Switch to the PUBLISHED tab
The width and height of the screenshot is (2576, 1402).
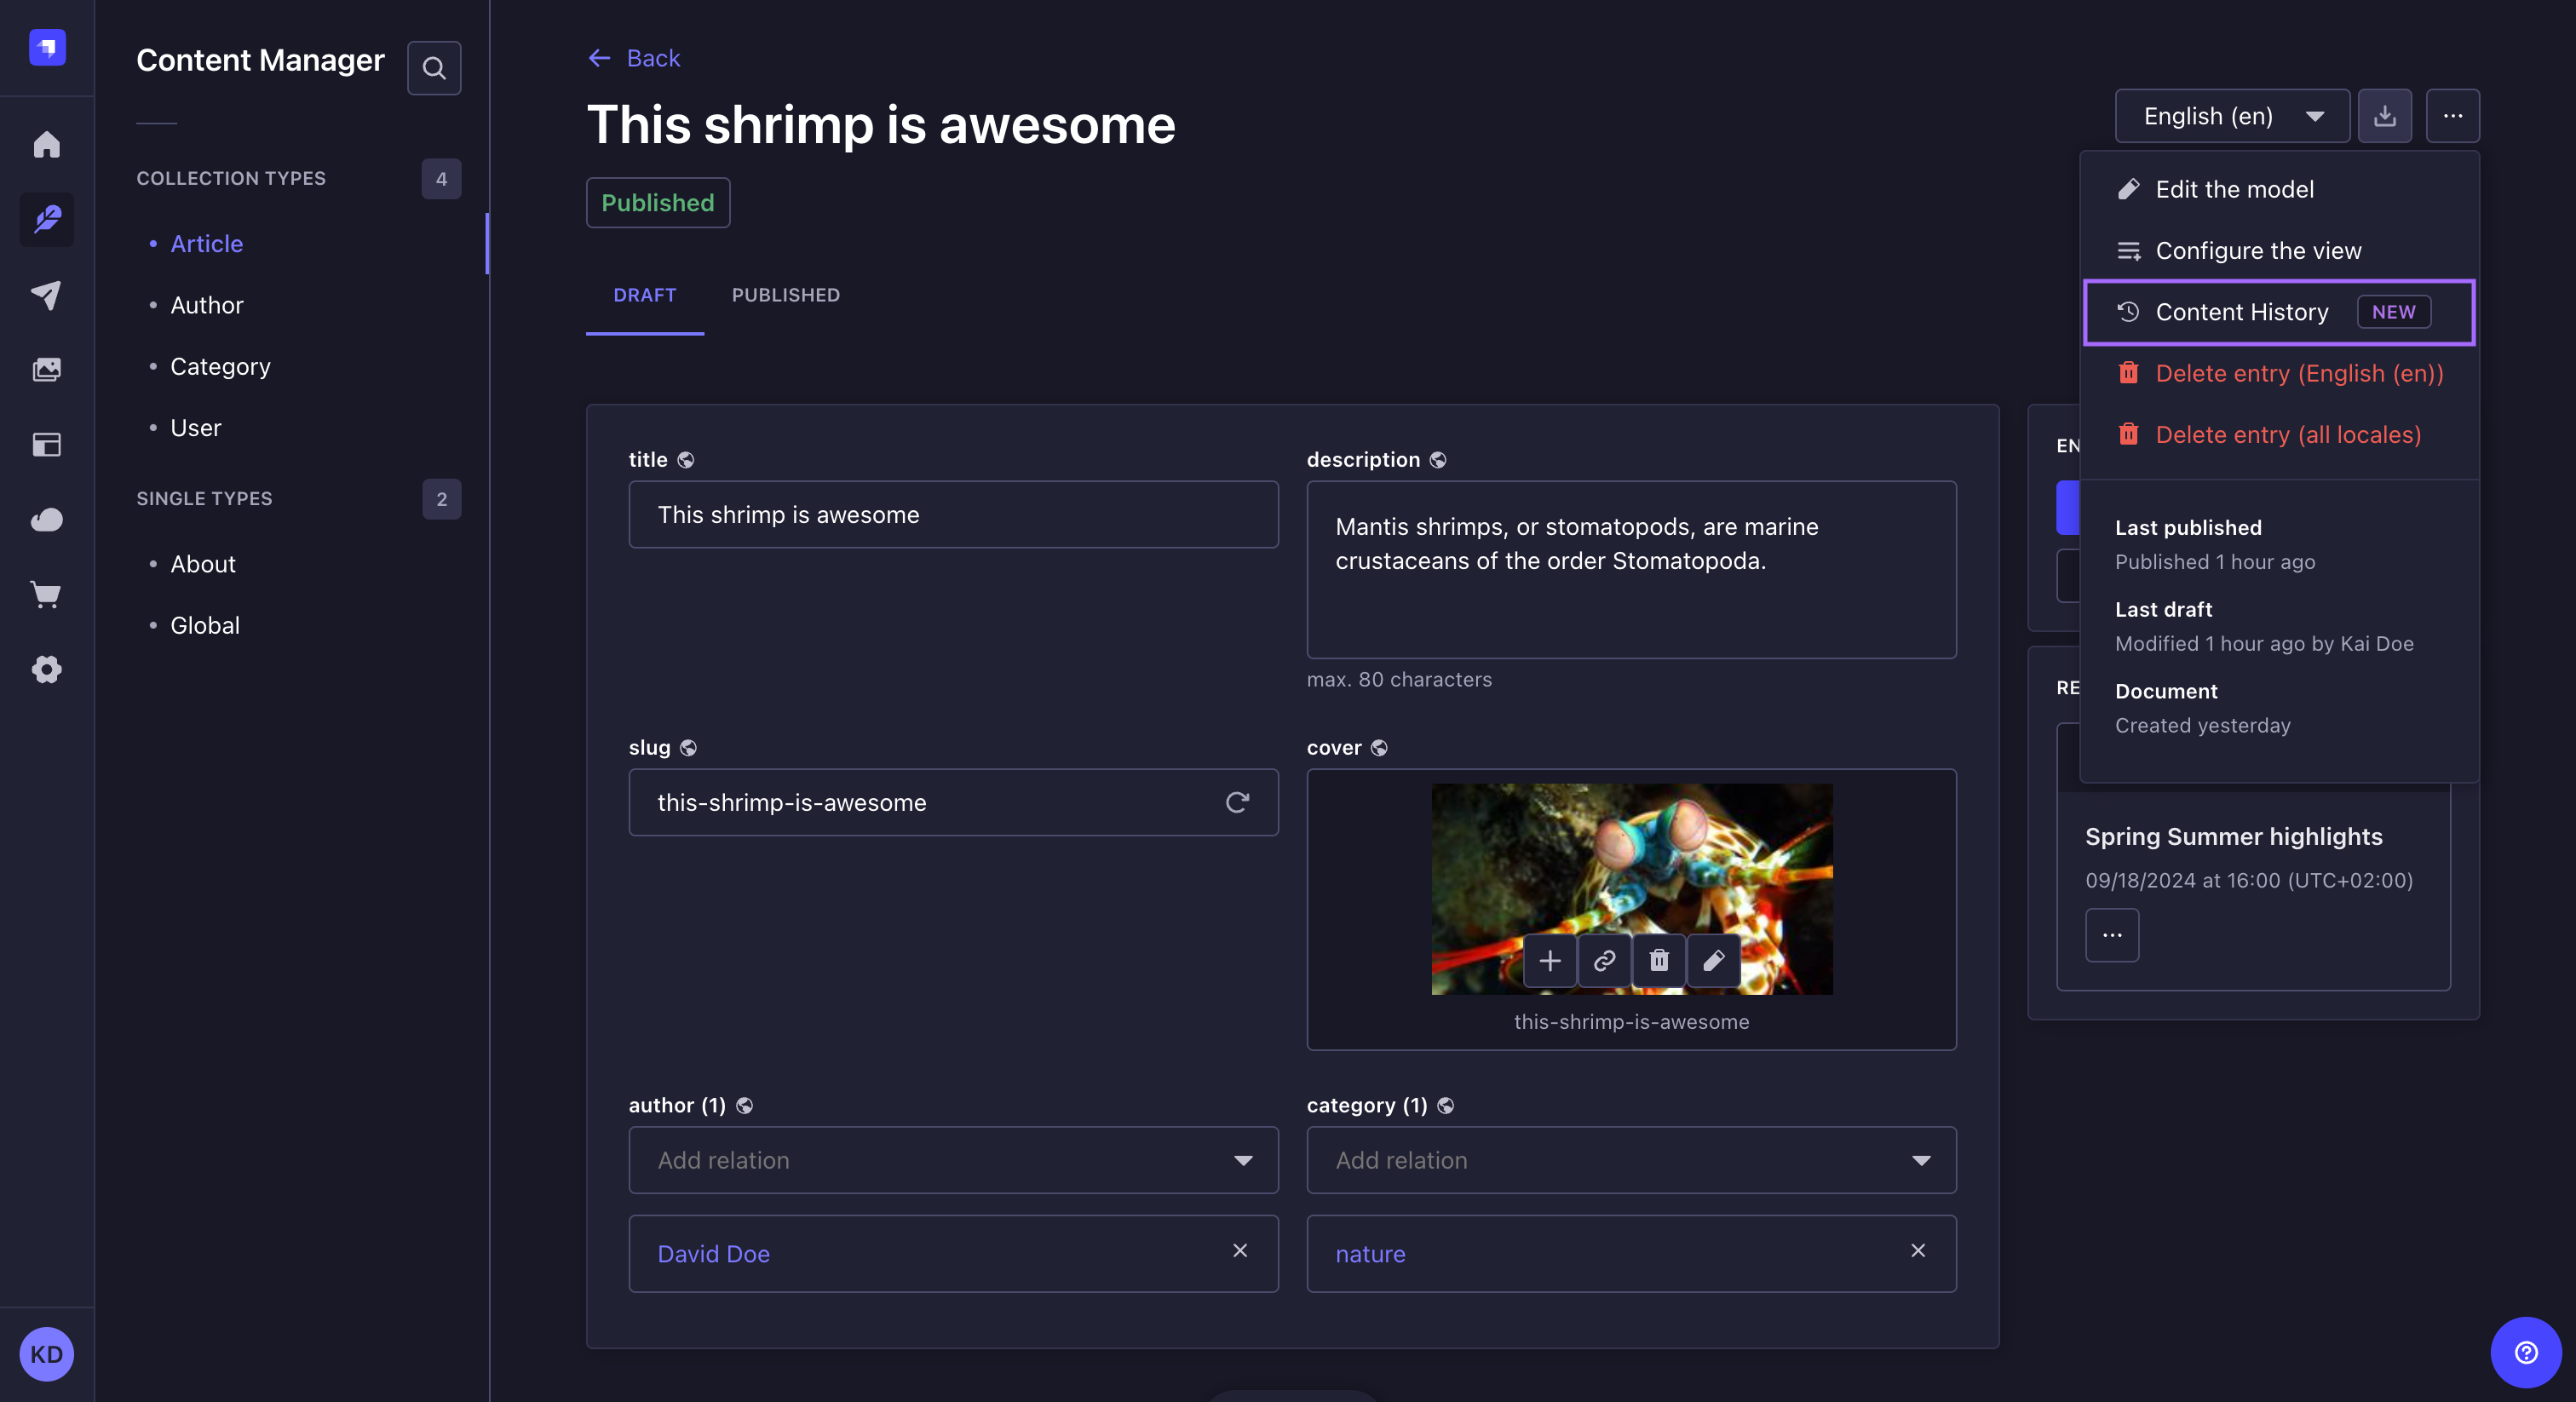click(785, 295)
